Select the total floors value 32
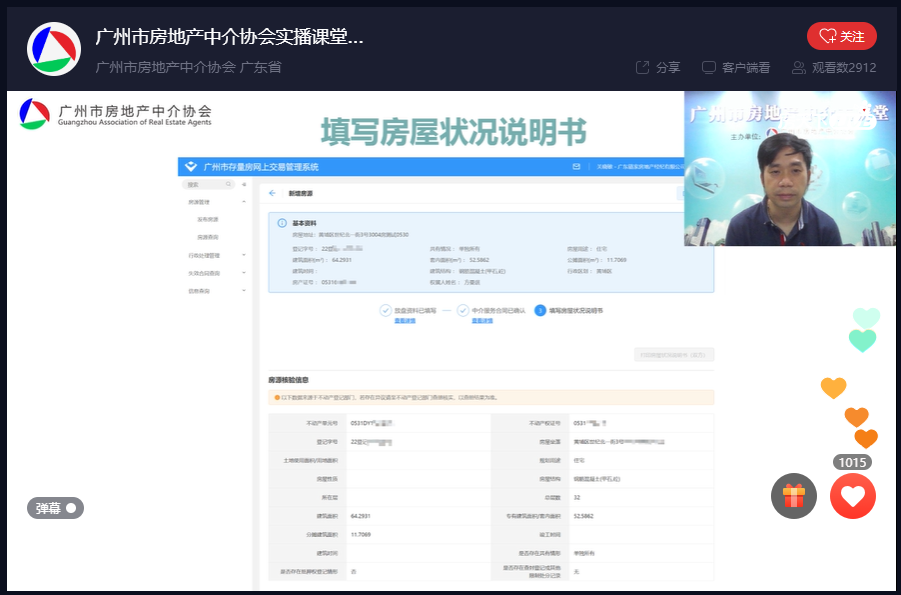Image resolution: width=901 pixels, height=595 pixels. 577,497
